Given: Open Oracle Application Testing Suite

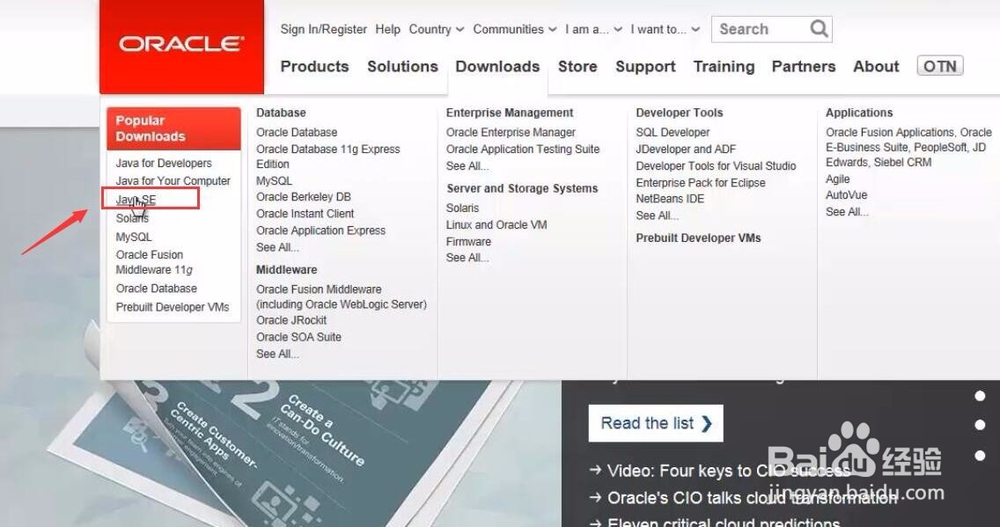Looking at the screenshot, I should (522, 149).
